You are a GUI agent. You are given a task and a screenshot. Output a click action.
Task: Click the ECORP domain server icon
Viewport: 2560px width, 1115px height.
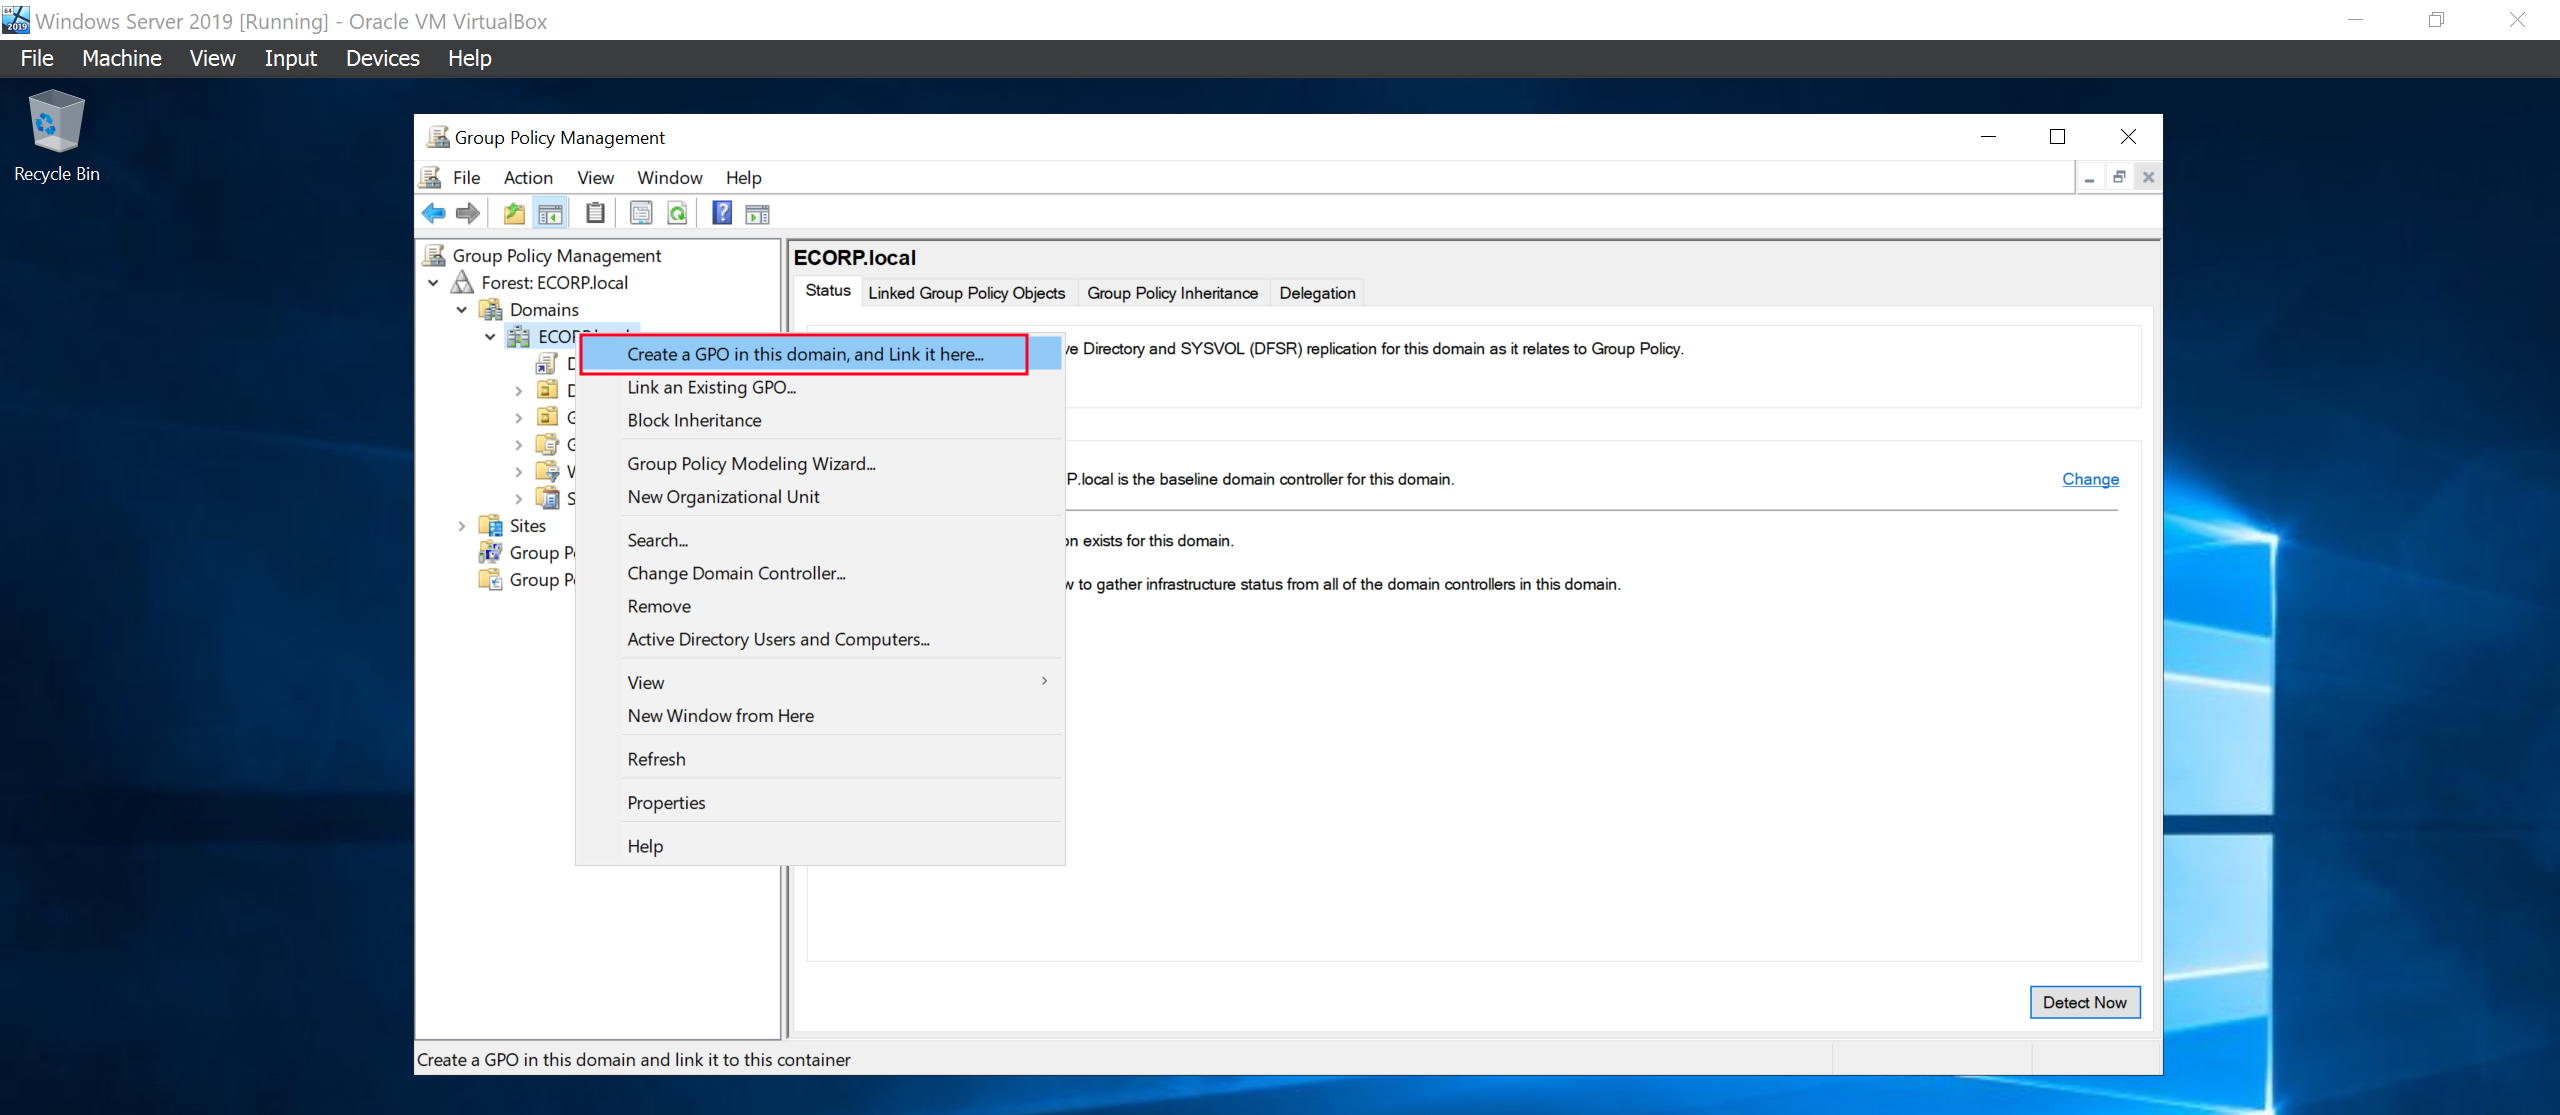(x=519, y=336)
